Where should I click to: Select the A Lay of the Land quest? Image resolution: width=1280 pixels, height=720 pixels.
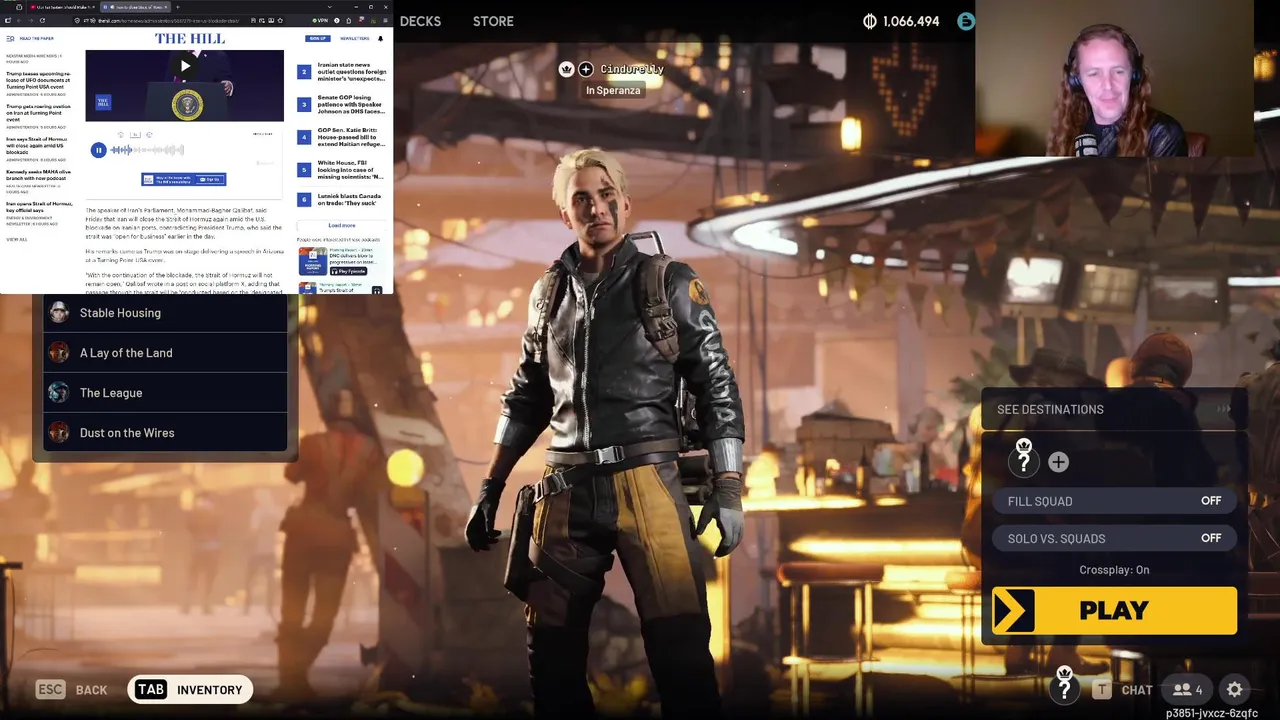[165, 353]
